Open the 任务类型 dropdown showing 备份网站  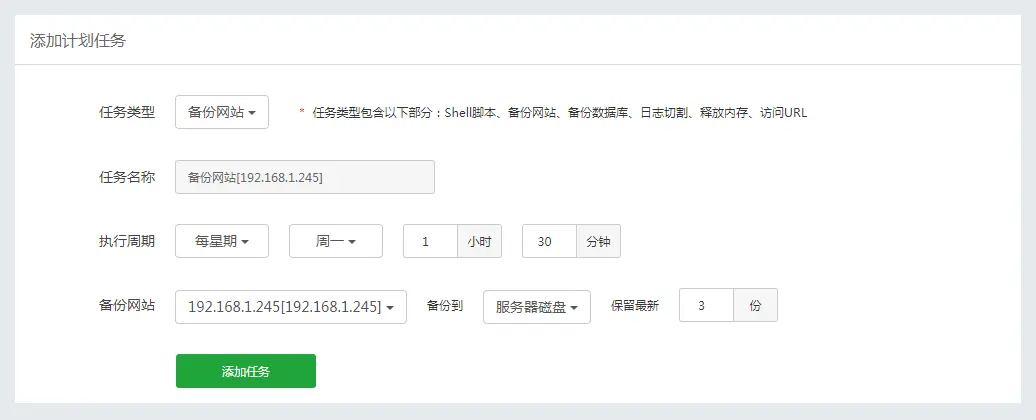click(x=222, y=113)
